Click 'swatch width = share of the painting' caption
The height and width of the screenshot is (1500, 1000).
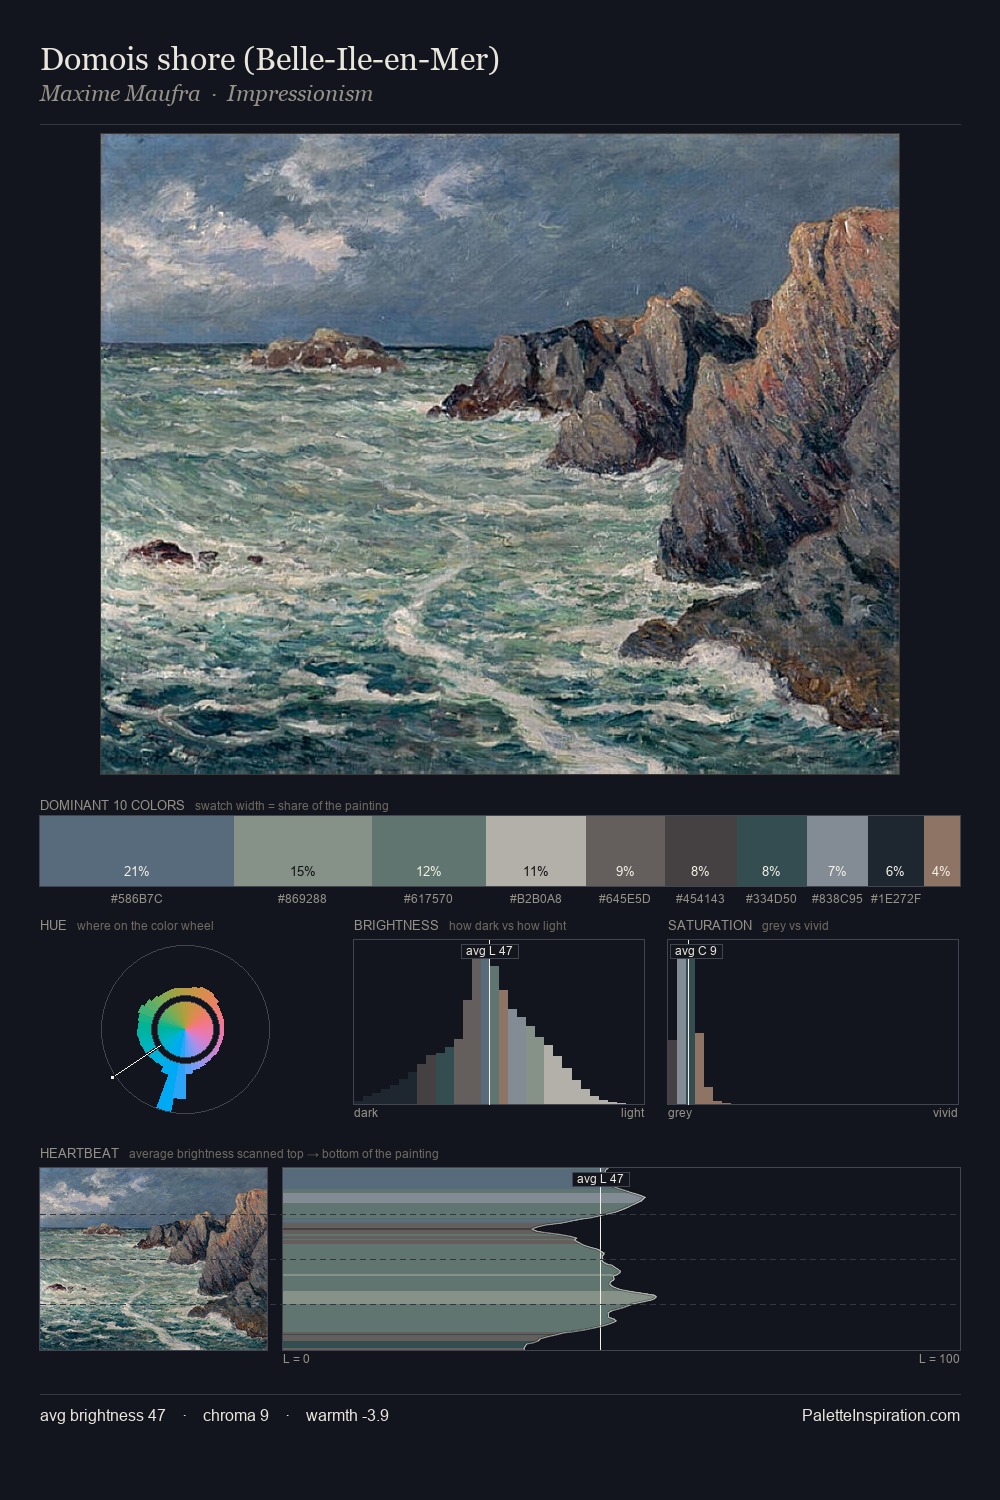pyautogui.click(x=292, y=806)
